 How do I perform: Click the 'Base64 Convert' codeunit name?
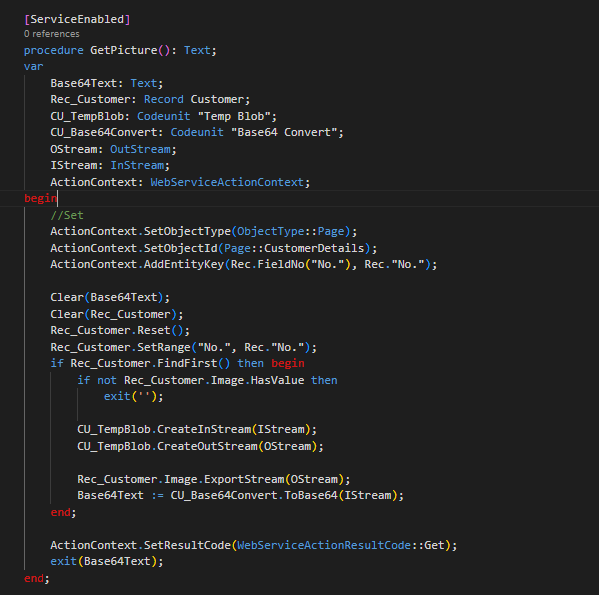pyautogui.click(x=284, y=133)
